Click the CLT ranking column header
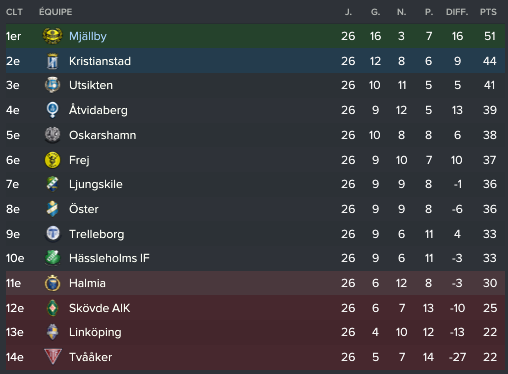This screenshot has height=374, width=508. [14, 12]
